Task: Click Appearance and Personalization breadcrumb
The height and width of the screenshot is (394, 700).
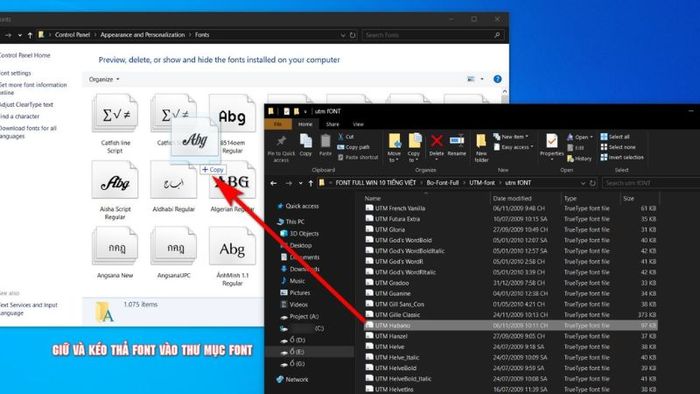Action: tap(142, 35)
